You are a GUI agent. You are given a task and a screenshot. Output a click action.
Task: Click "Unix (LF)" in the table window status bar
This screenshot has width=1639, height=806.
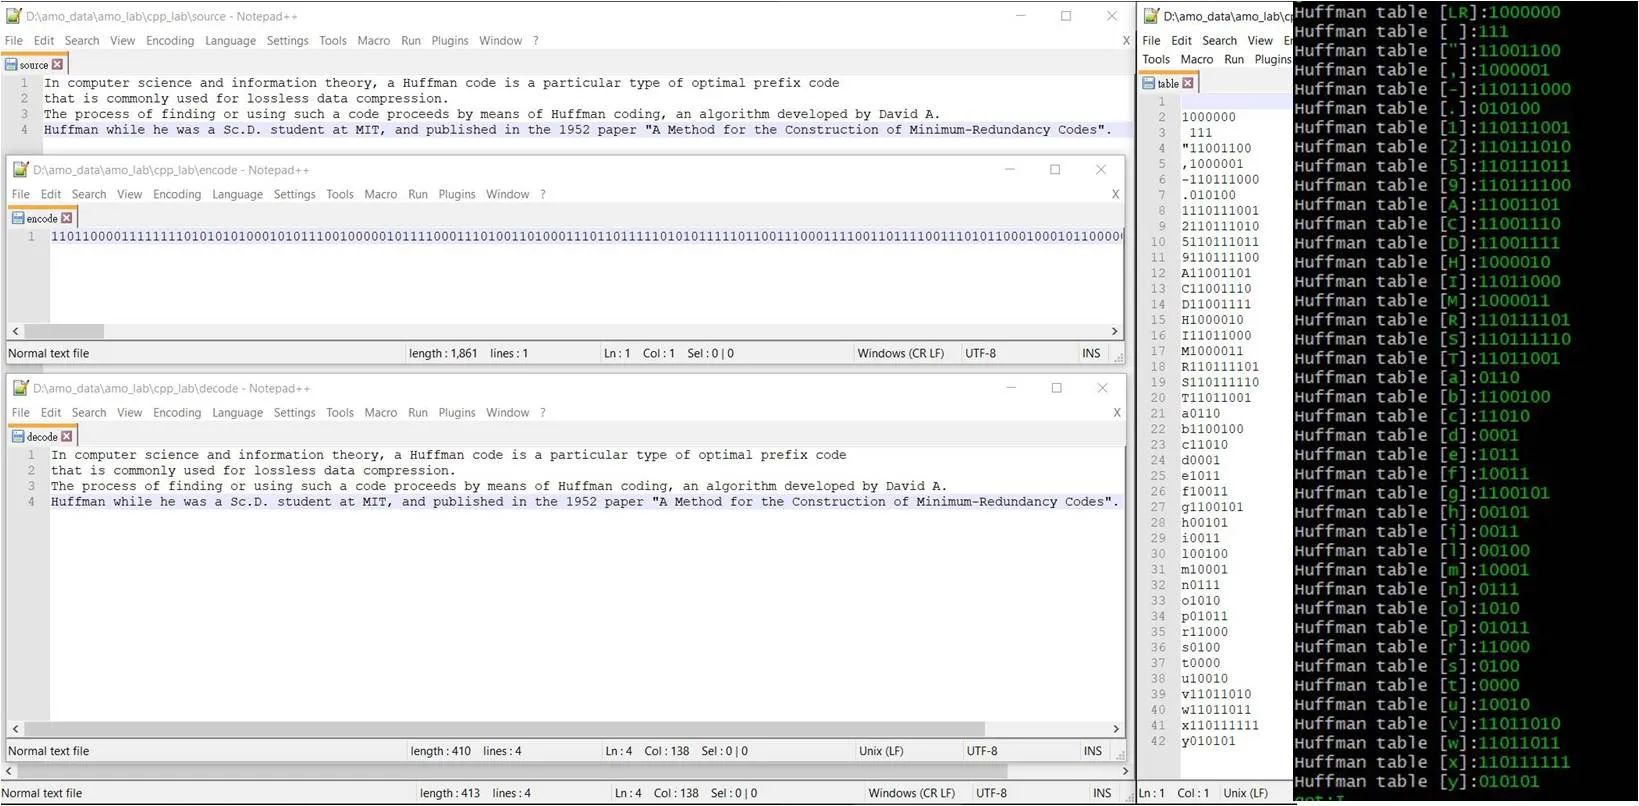click(1245, 794)
